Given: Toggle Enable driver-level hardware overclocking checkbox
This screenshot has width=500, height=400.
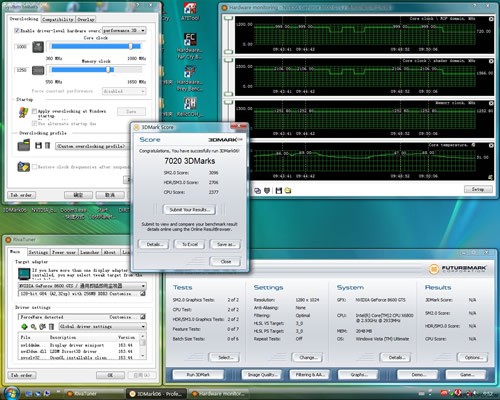Looking at the screenshot, I should pyautogui.click(x=17, y=31).
